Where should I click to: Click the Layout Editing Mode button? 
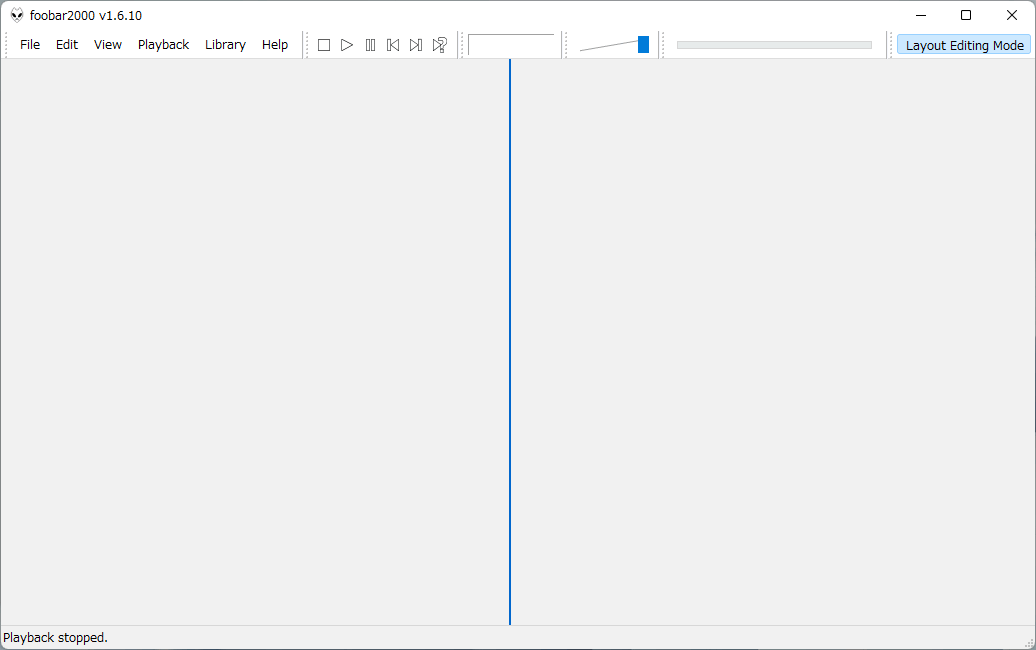963,44
